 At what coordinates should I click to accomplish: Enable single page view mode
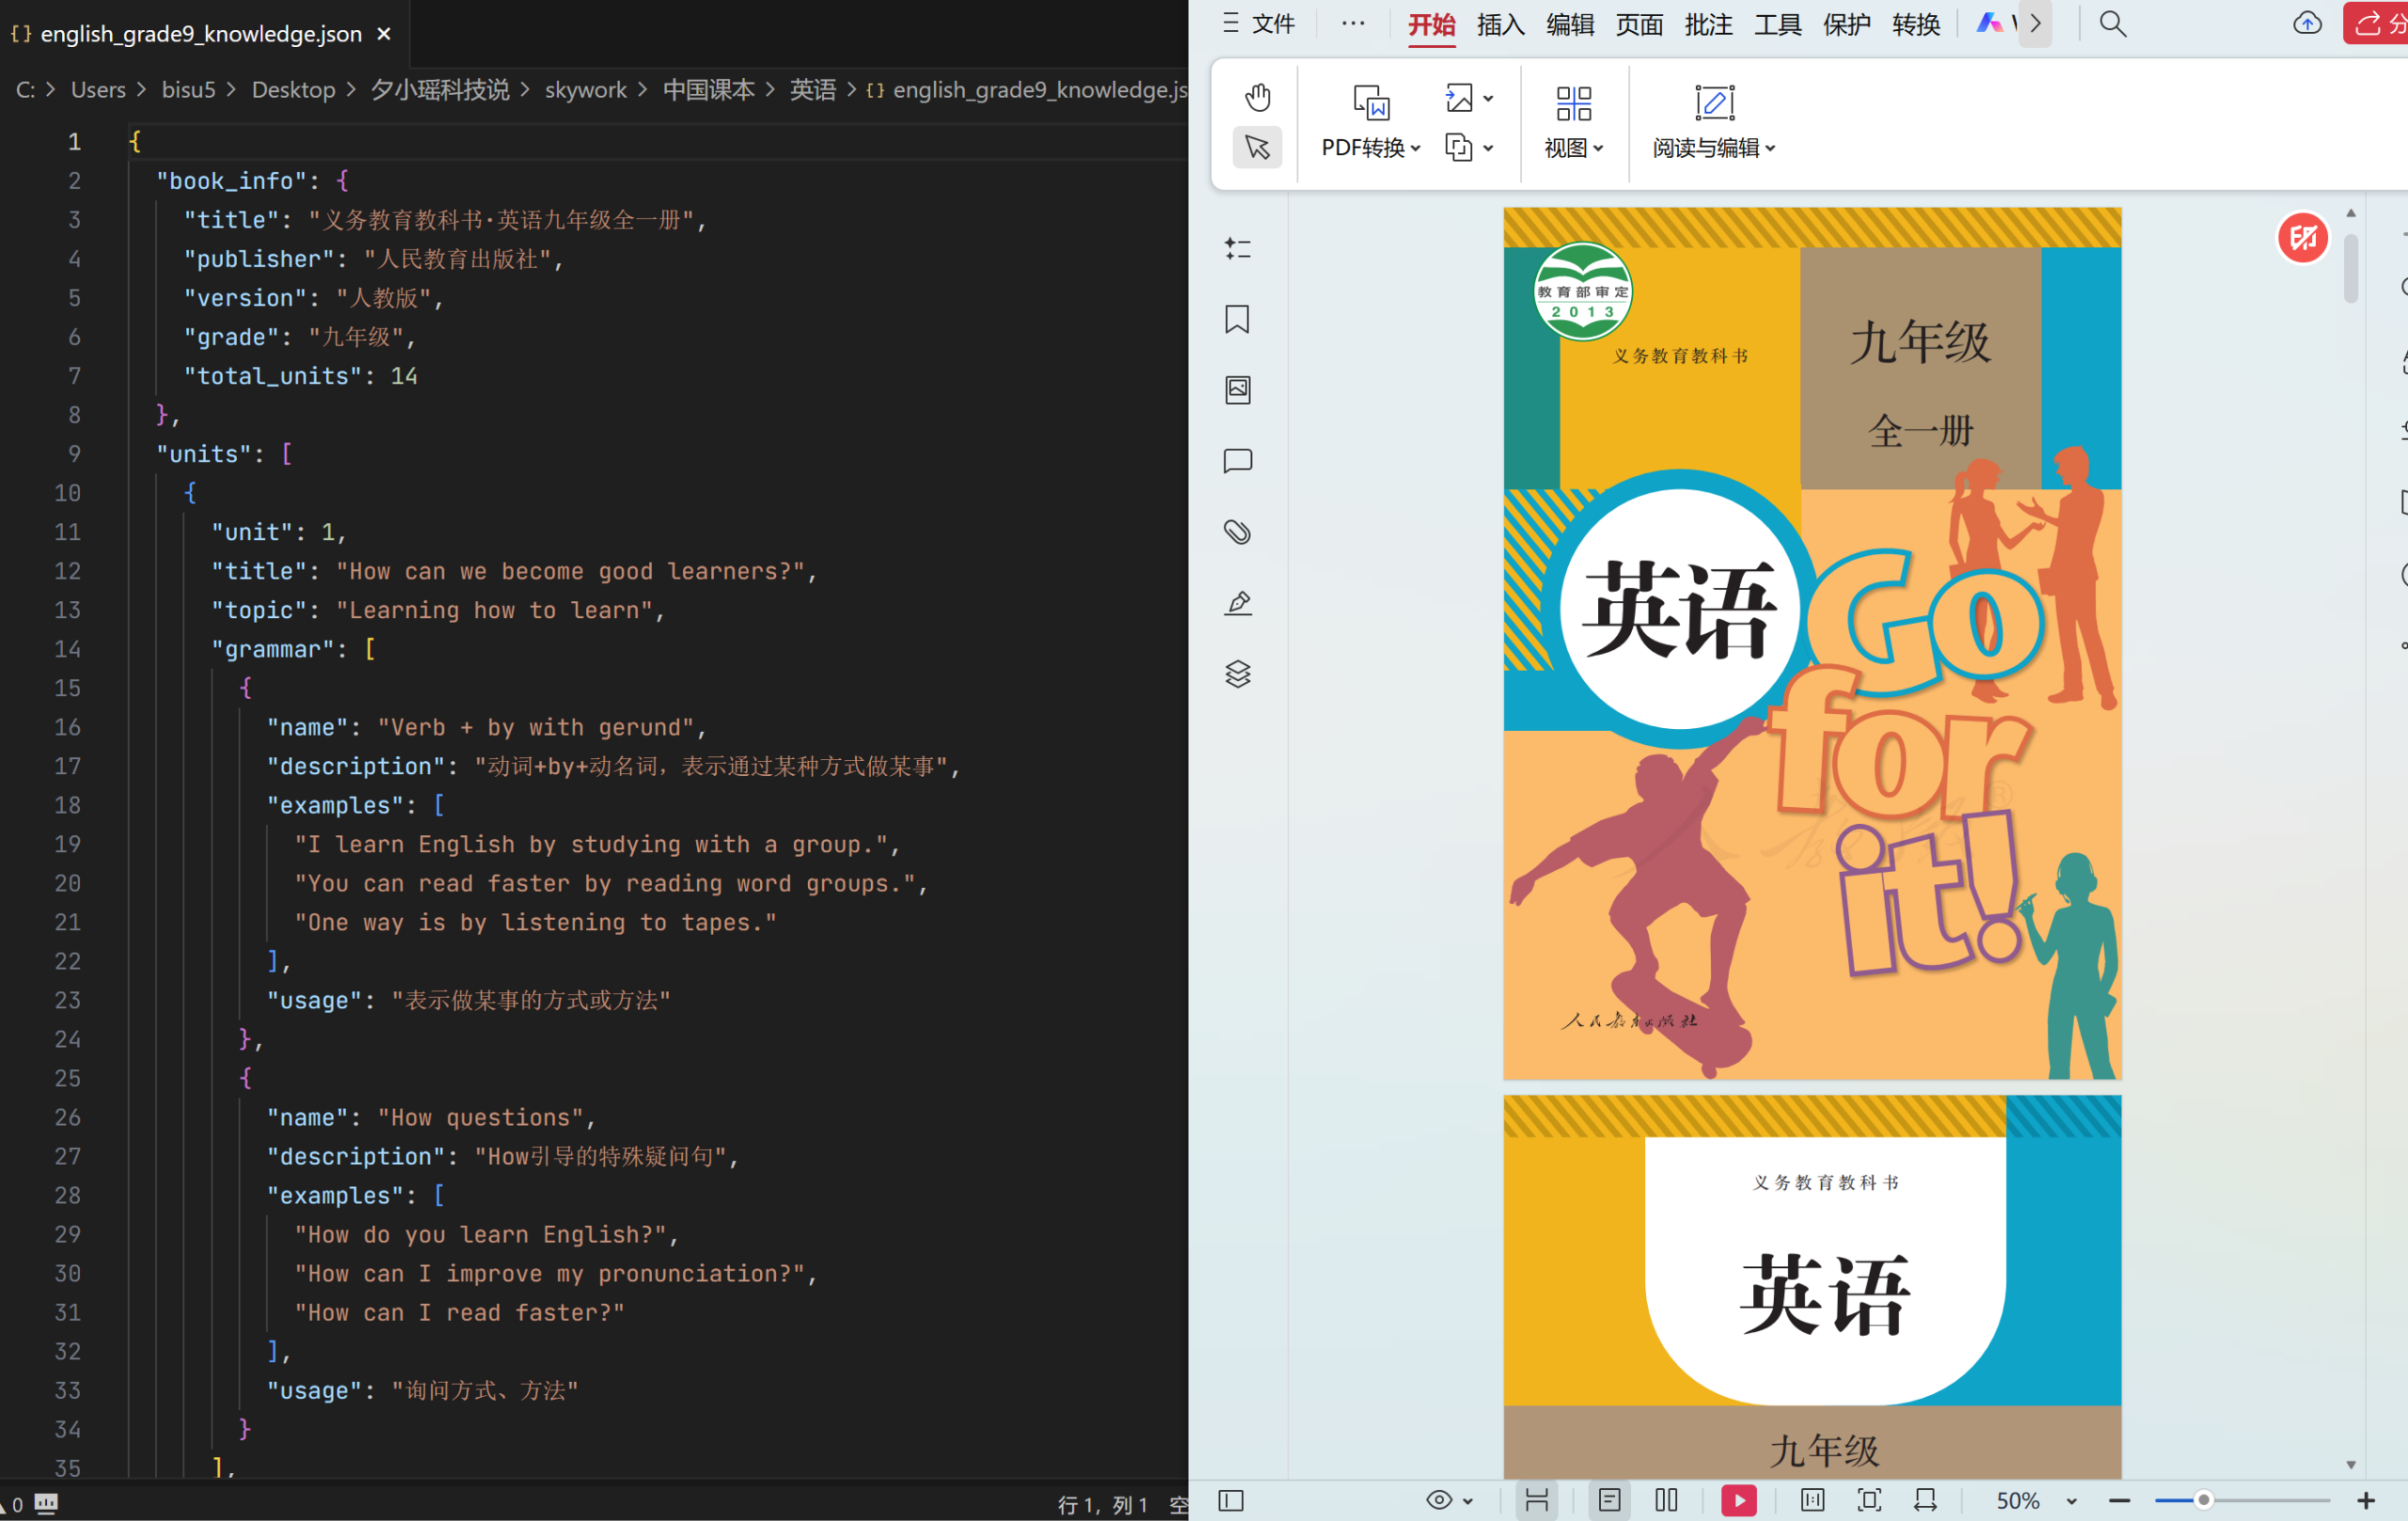coord(1608,1500)
